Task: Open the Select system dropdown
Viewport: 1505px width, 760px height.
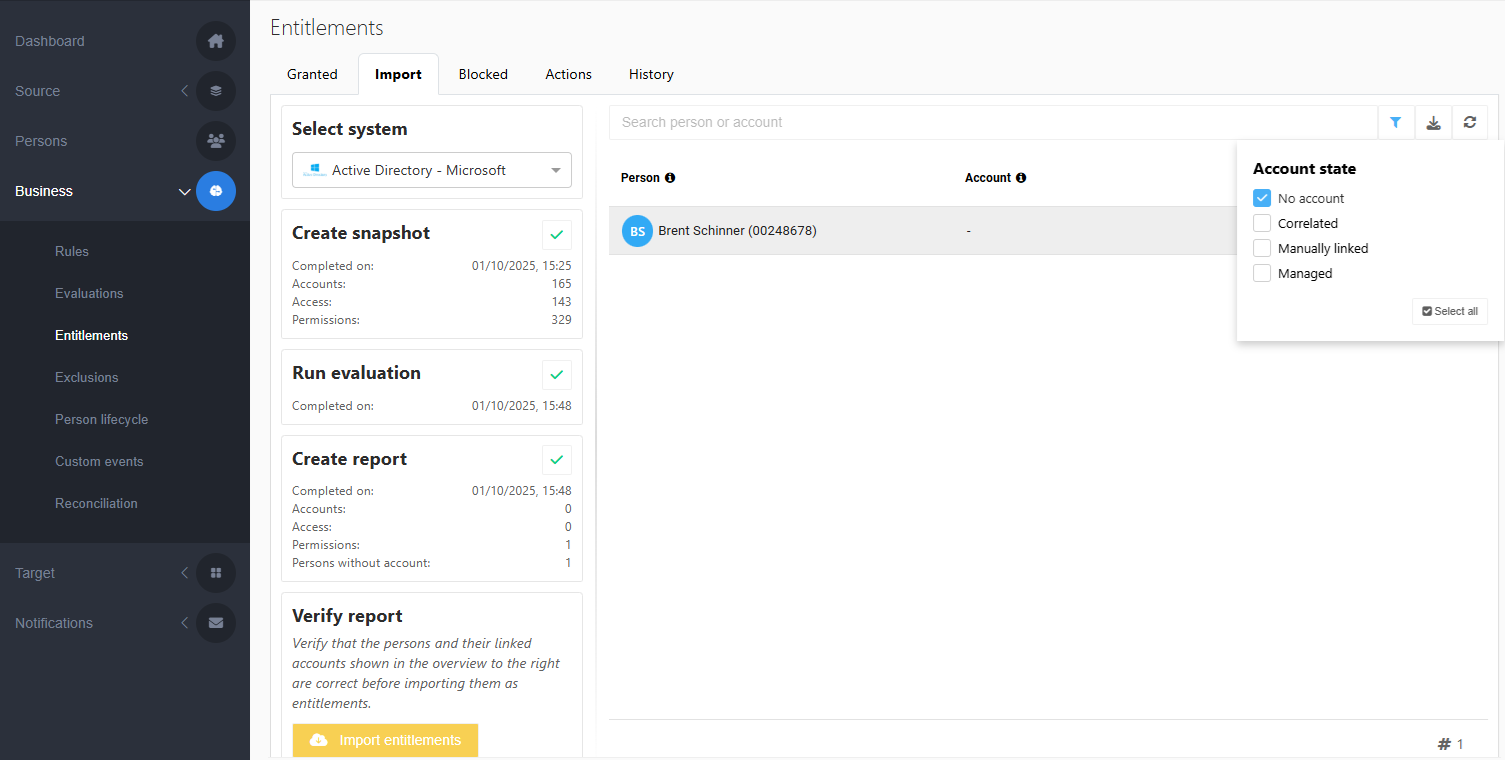Action: pos(432,170)
